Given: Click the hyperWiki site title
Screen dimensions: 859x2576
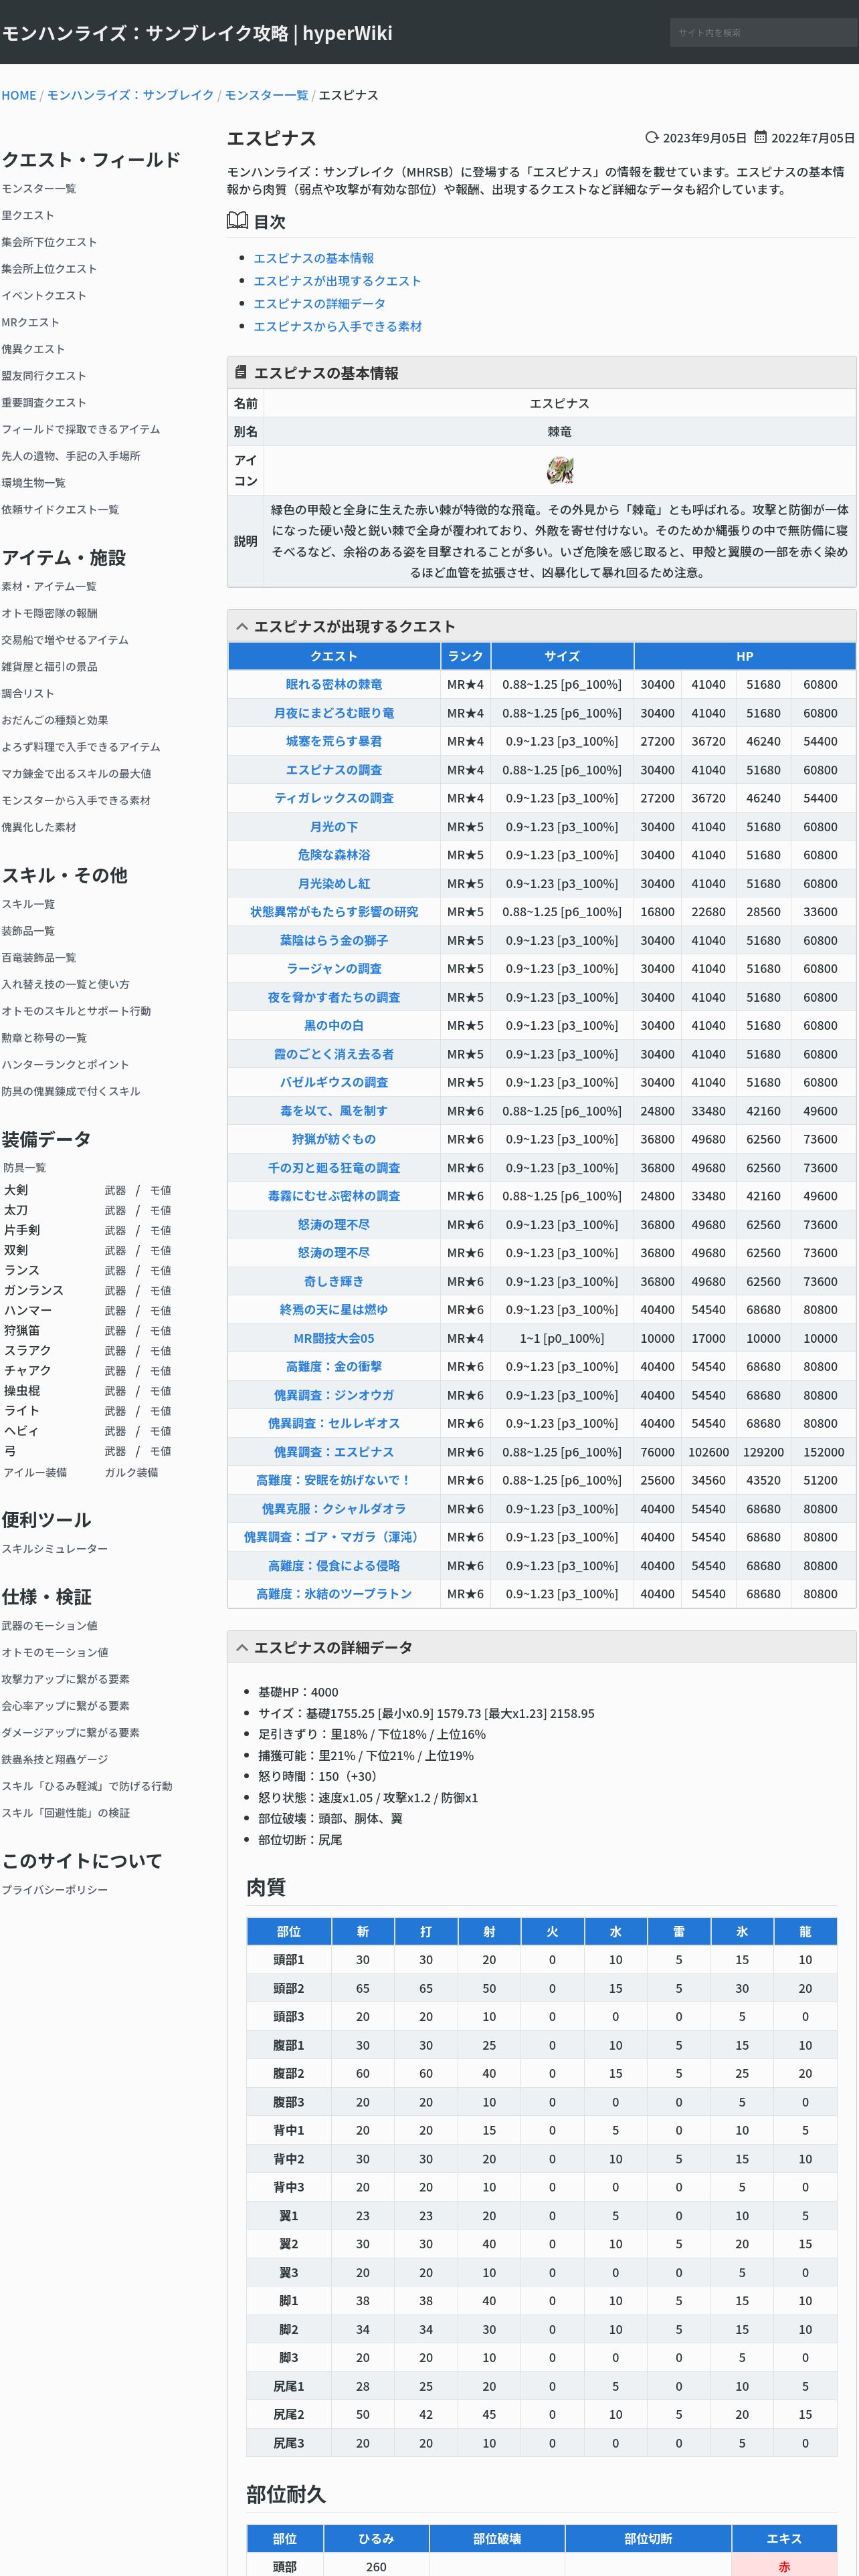Looking at the screenshot, I should coord(197,32).
